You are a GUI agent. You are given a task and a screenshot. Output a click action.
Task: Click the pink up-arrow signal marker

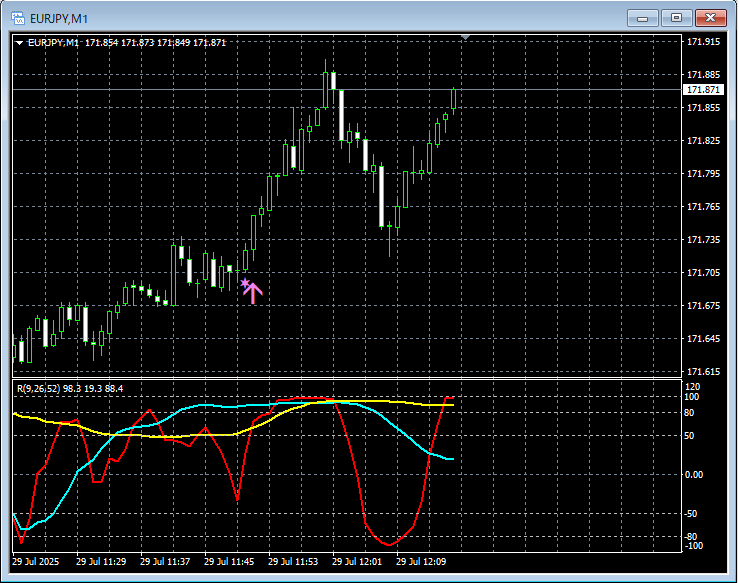click(x=252, y=291)
